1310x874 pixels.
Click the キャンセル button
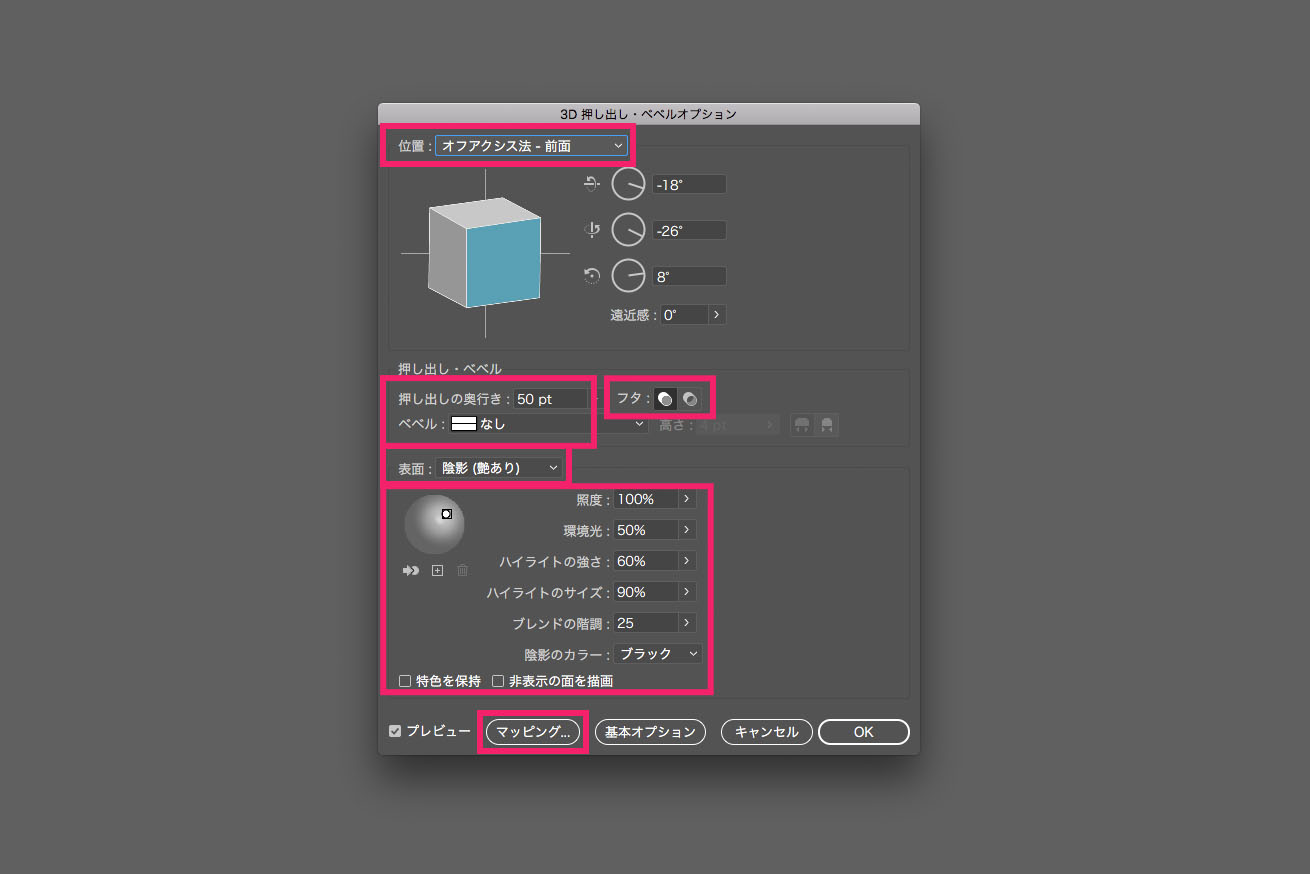pos(767,732)
